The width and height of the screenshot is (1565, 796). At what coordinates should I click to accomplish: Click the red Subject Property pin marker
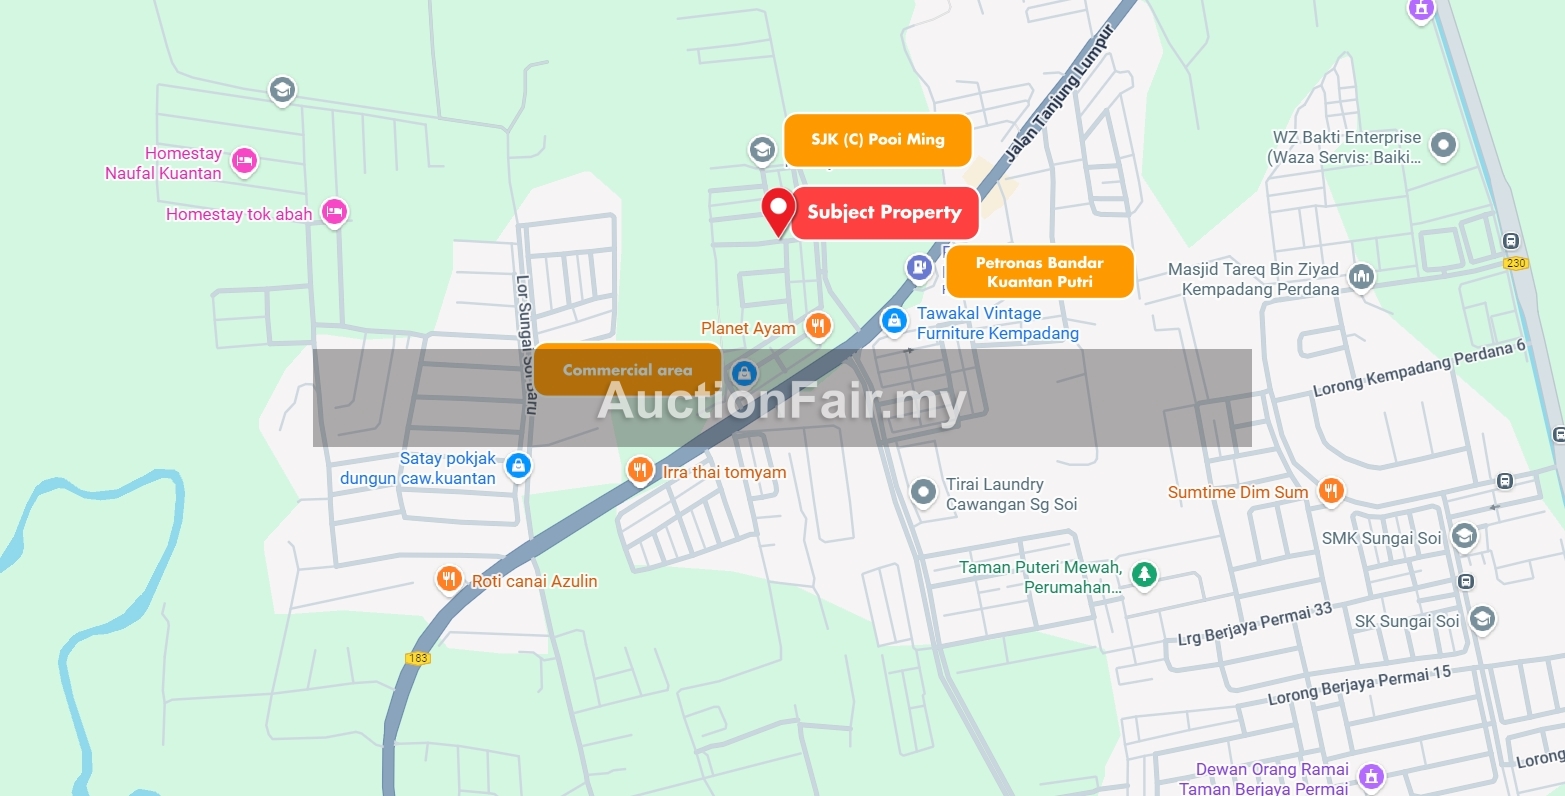click(x=778, y=211)
